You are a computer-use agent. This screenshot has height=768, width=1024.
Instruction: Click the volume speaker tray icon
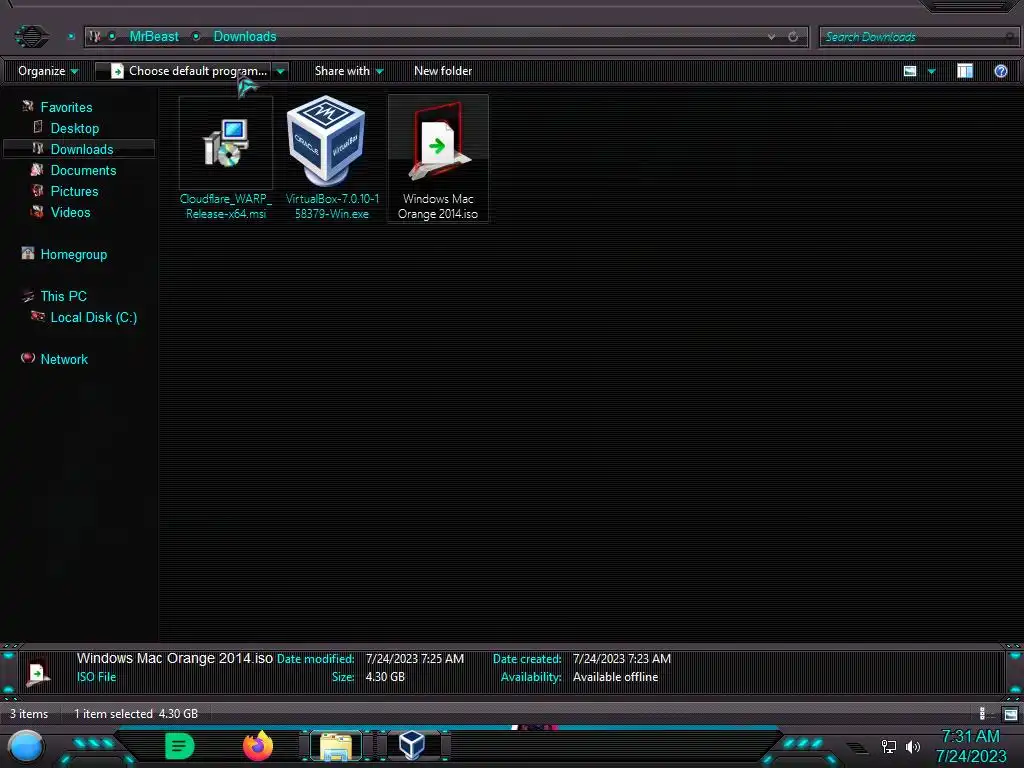tap(912, 746)
